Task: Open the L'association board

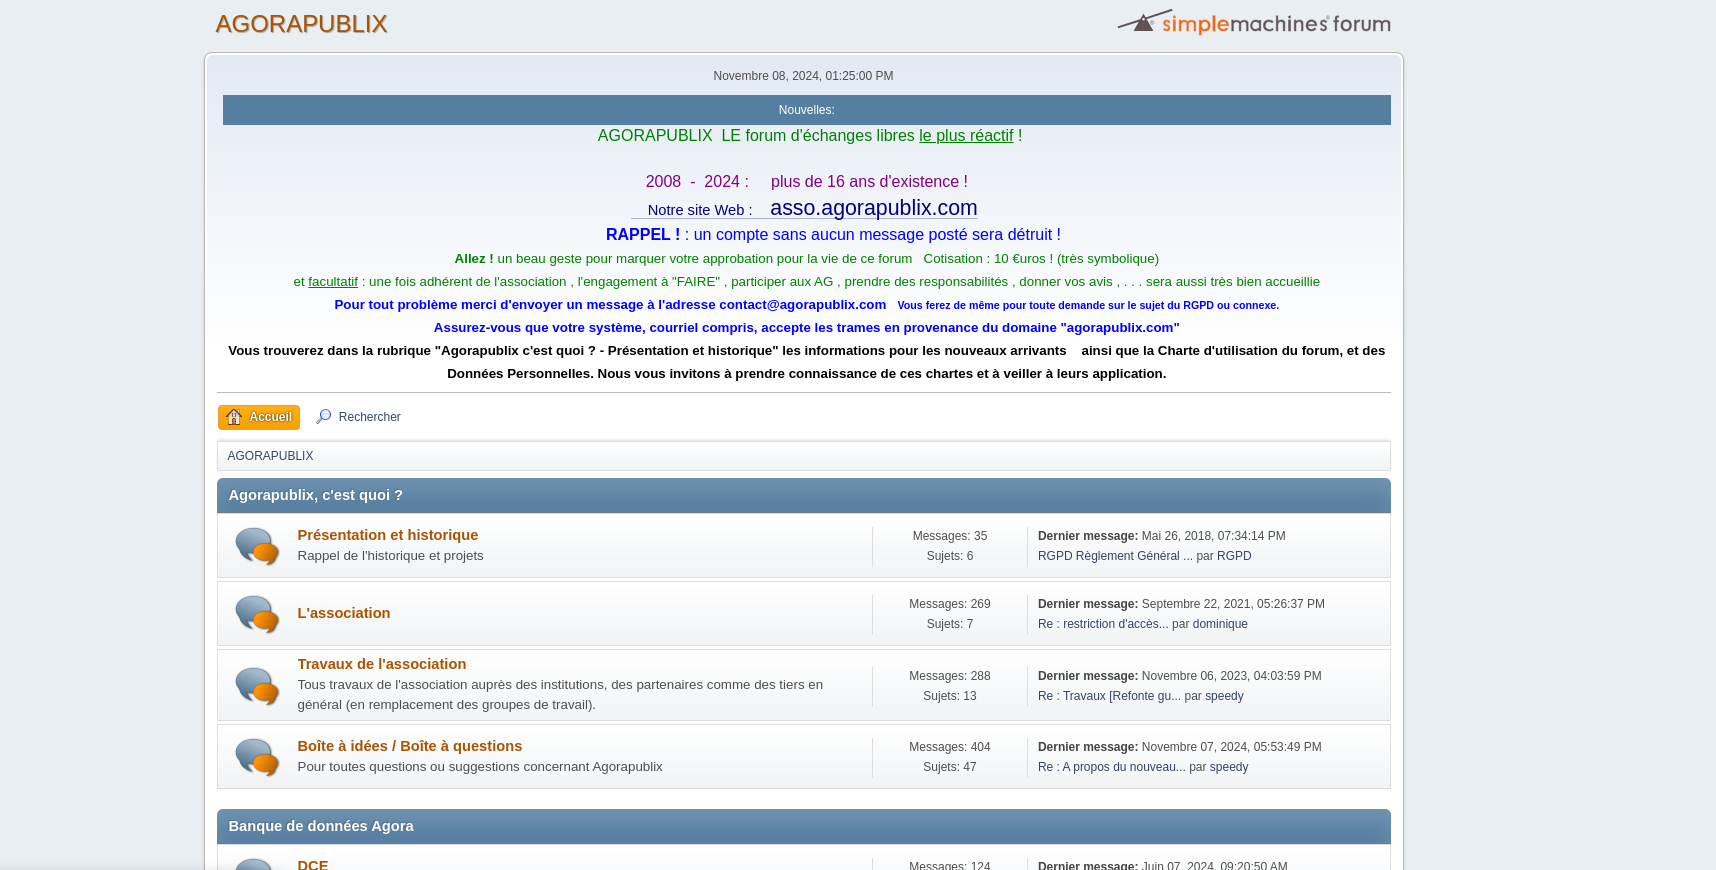Action: 343,613
